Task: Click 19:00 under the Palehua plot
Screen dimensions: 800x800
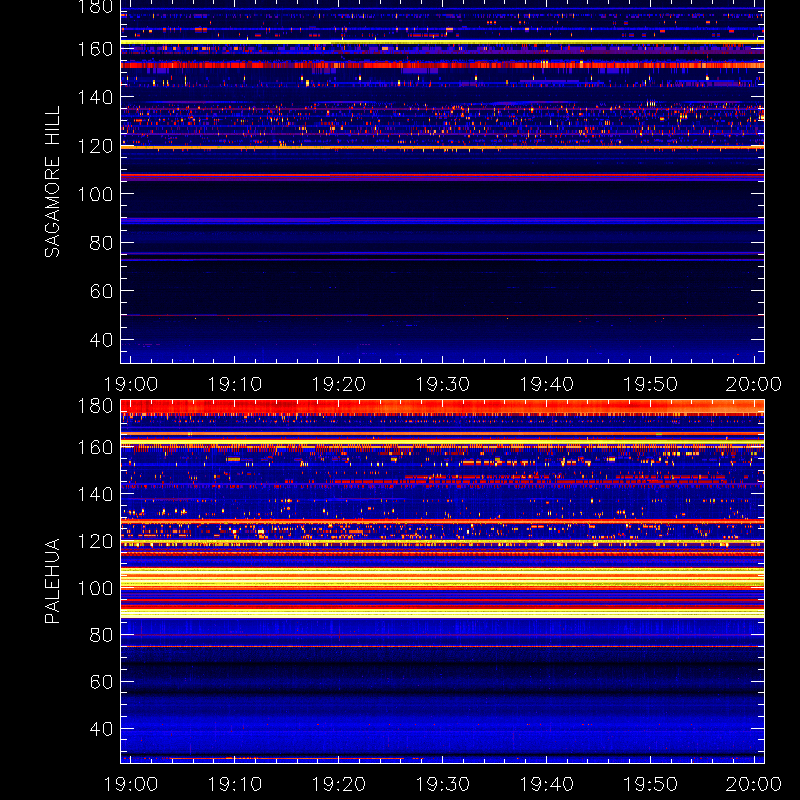Action: click(x=131, y=784)
